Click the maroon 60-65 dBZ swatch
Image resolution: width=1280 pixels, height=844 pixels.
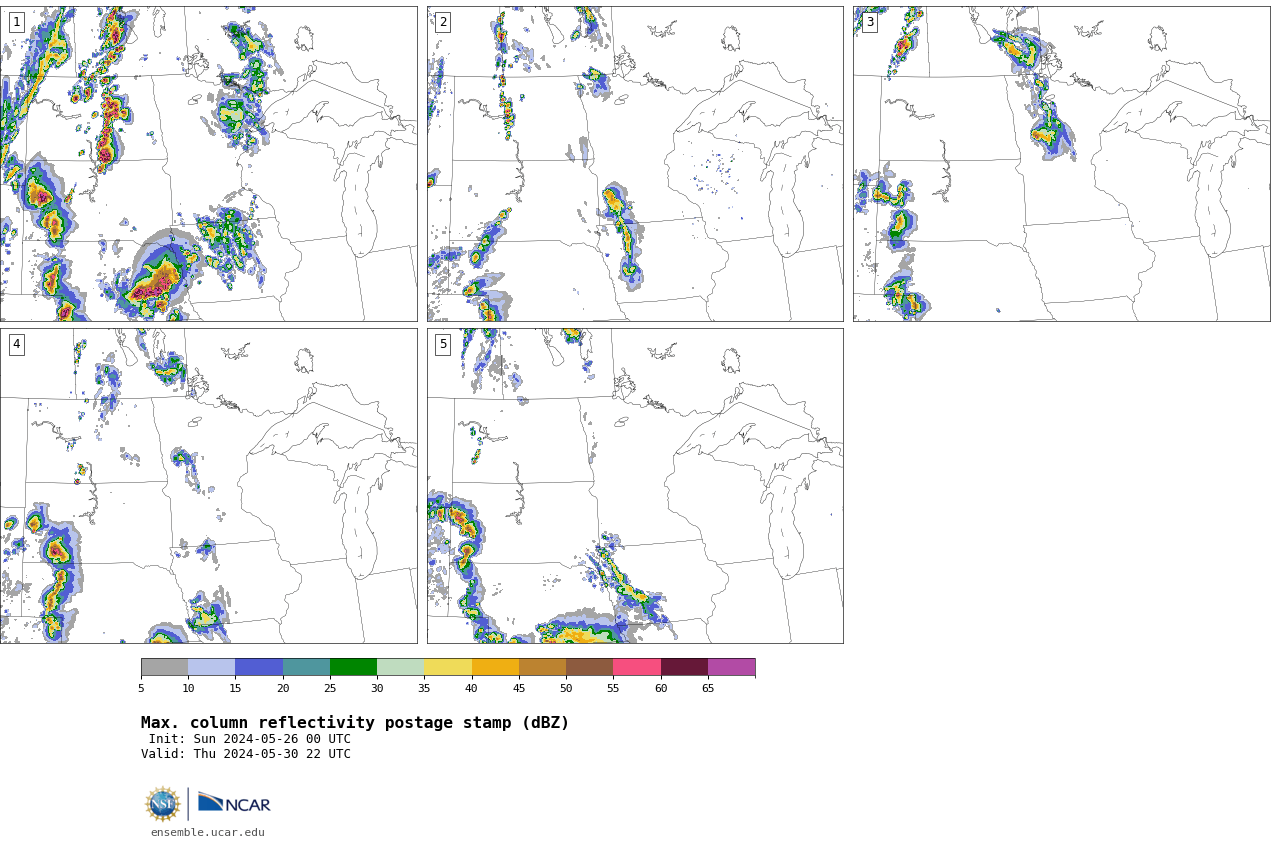(x=684, y=667)
